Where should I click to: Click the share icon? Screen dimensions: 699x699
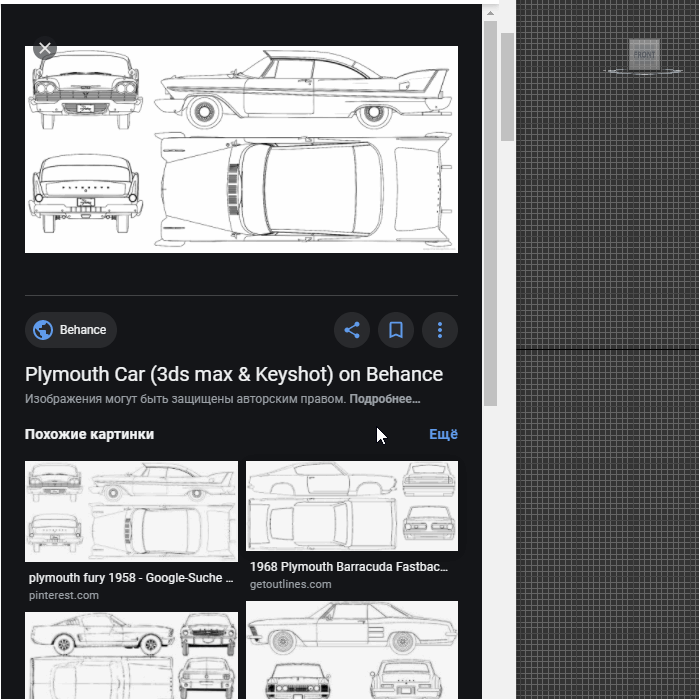352,330
